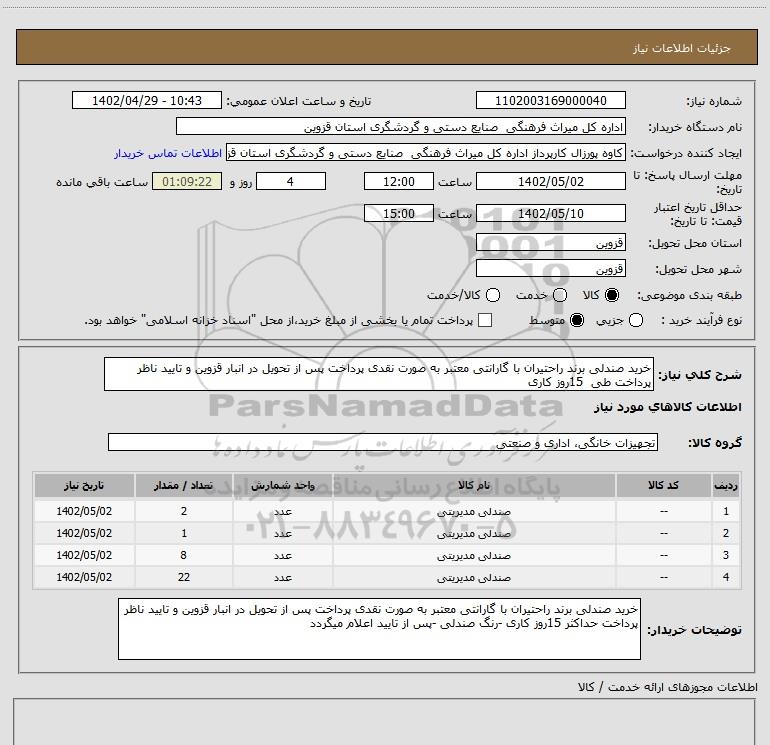Click the اطلاعات مجوزهای ارائه خدمت / کالا heading

(667, 687)
